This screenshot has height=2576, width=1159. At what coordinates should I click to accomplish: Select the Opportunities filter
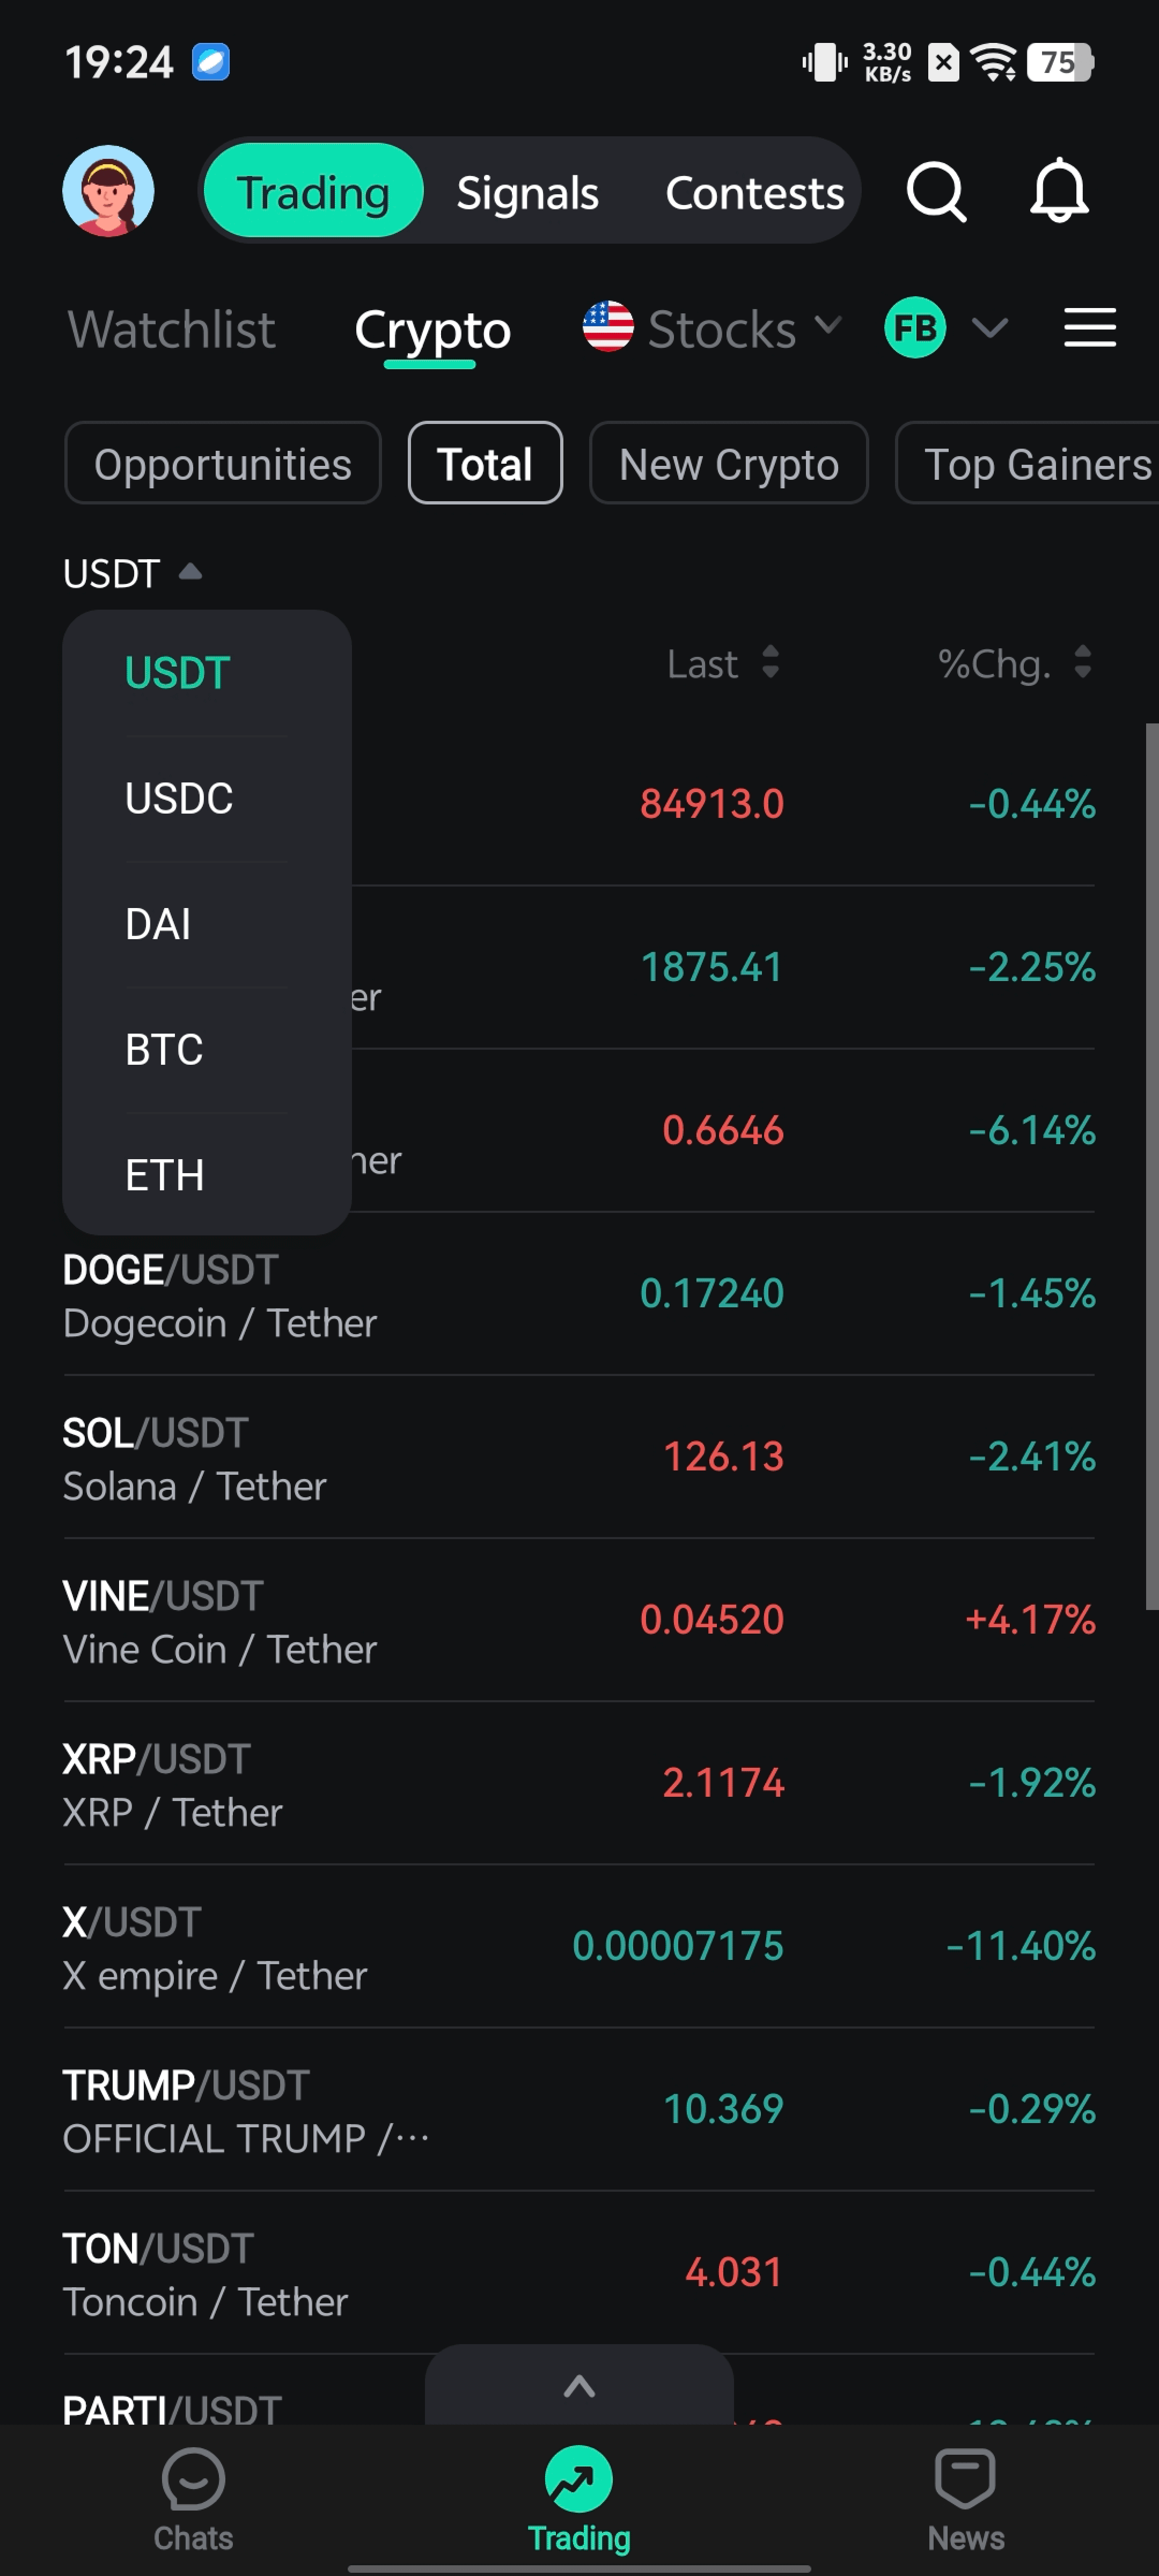click(222, 464)
